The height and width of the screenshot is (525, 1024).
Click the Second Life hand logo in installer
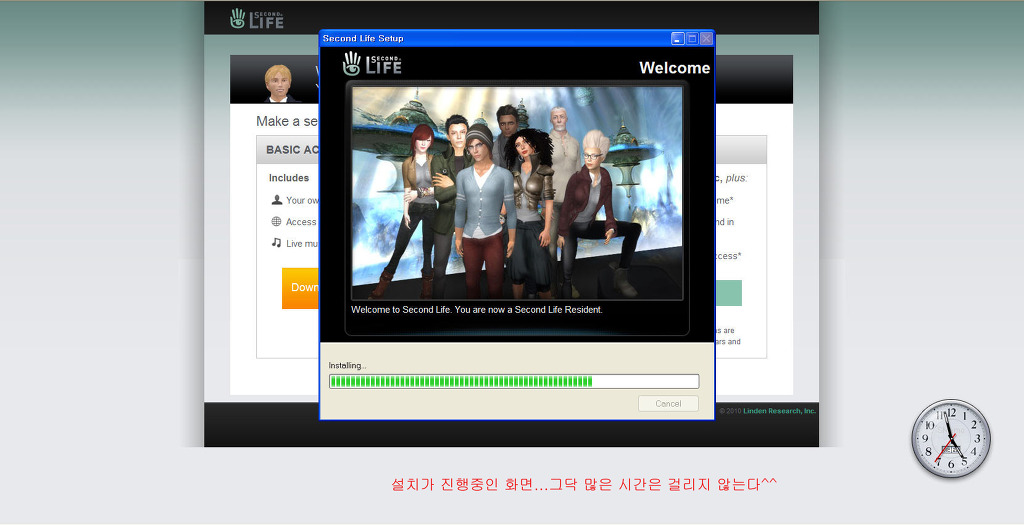(371, 65)
